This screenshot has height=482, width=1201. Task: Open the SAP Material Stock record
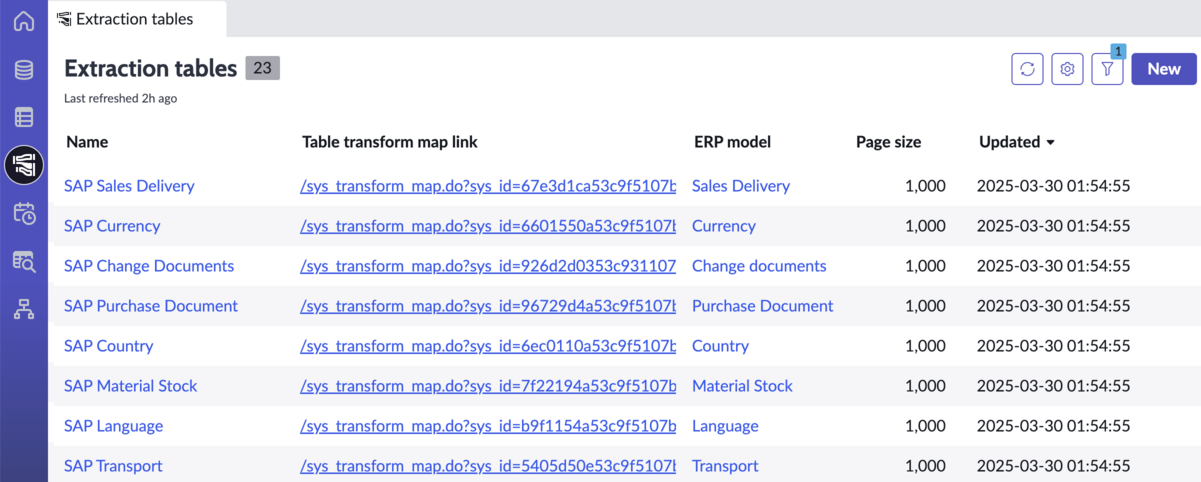point(131,386)
